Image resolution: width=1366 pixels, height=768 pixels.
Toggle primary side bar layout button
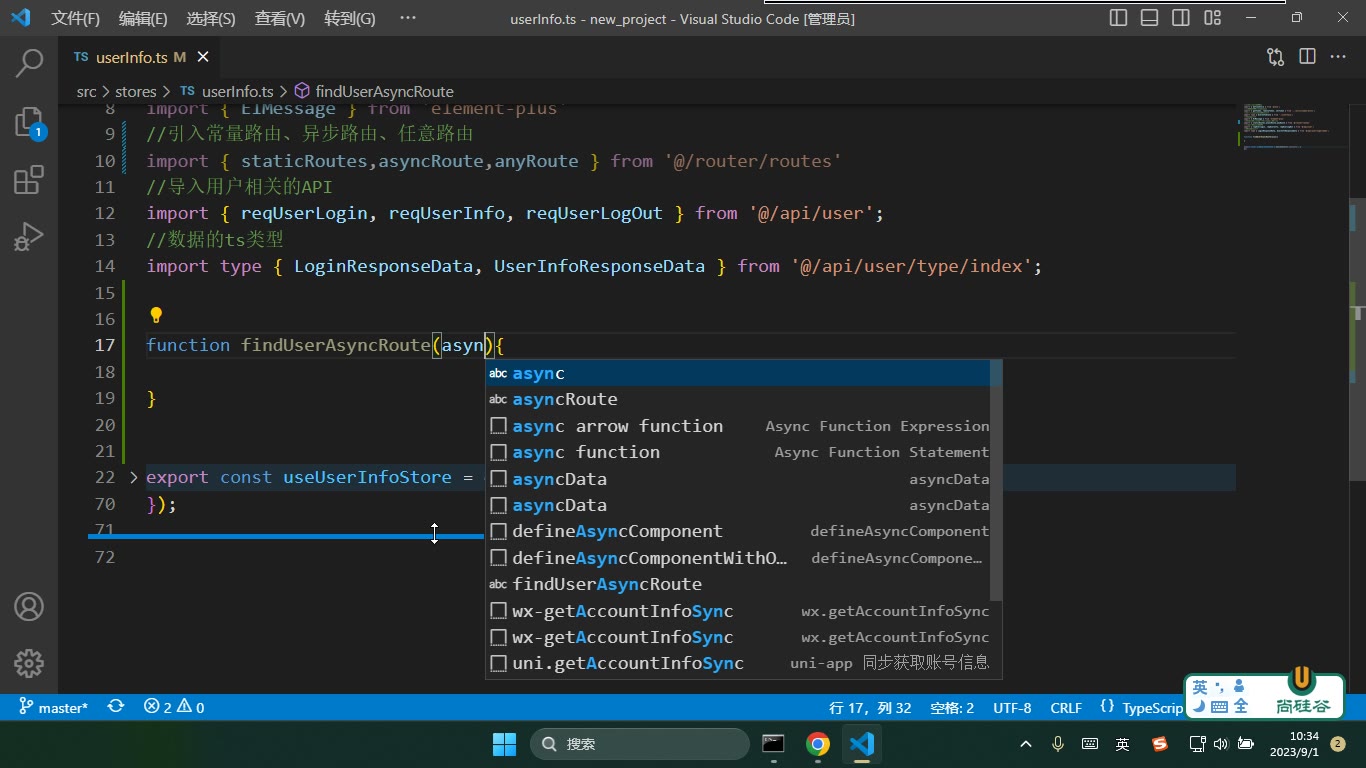[1119, 18]
